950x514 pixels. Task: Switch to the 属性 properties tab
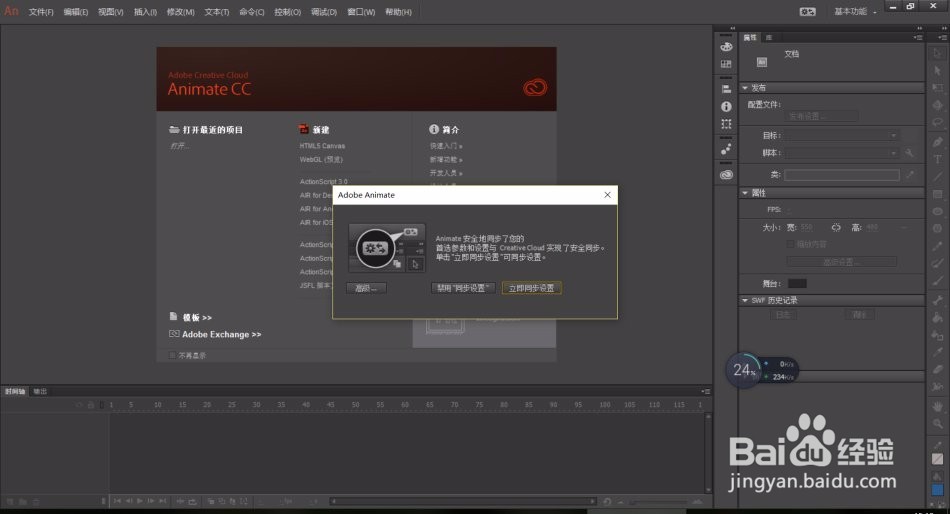(750, 38)
